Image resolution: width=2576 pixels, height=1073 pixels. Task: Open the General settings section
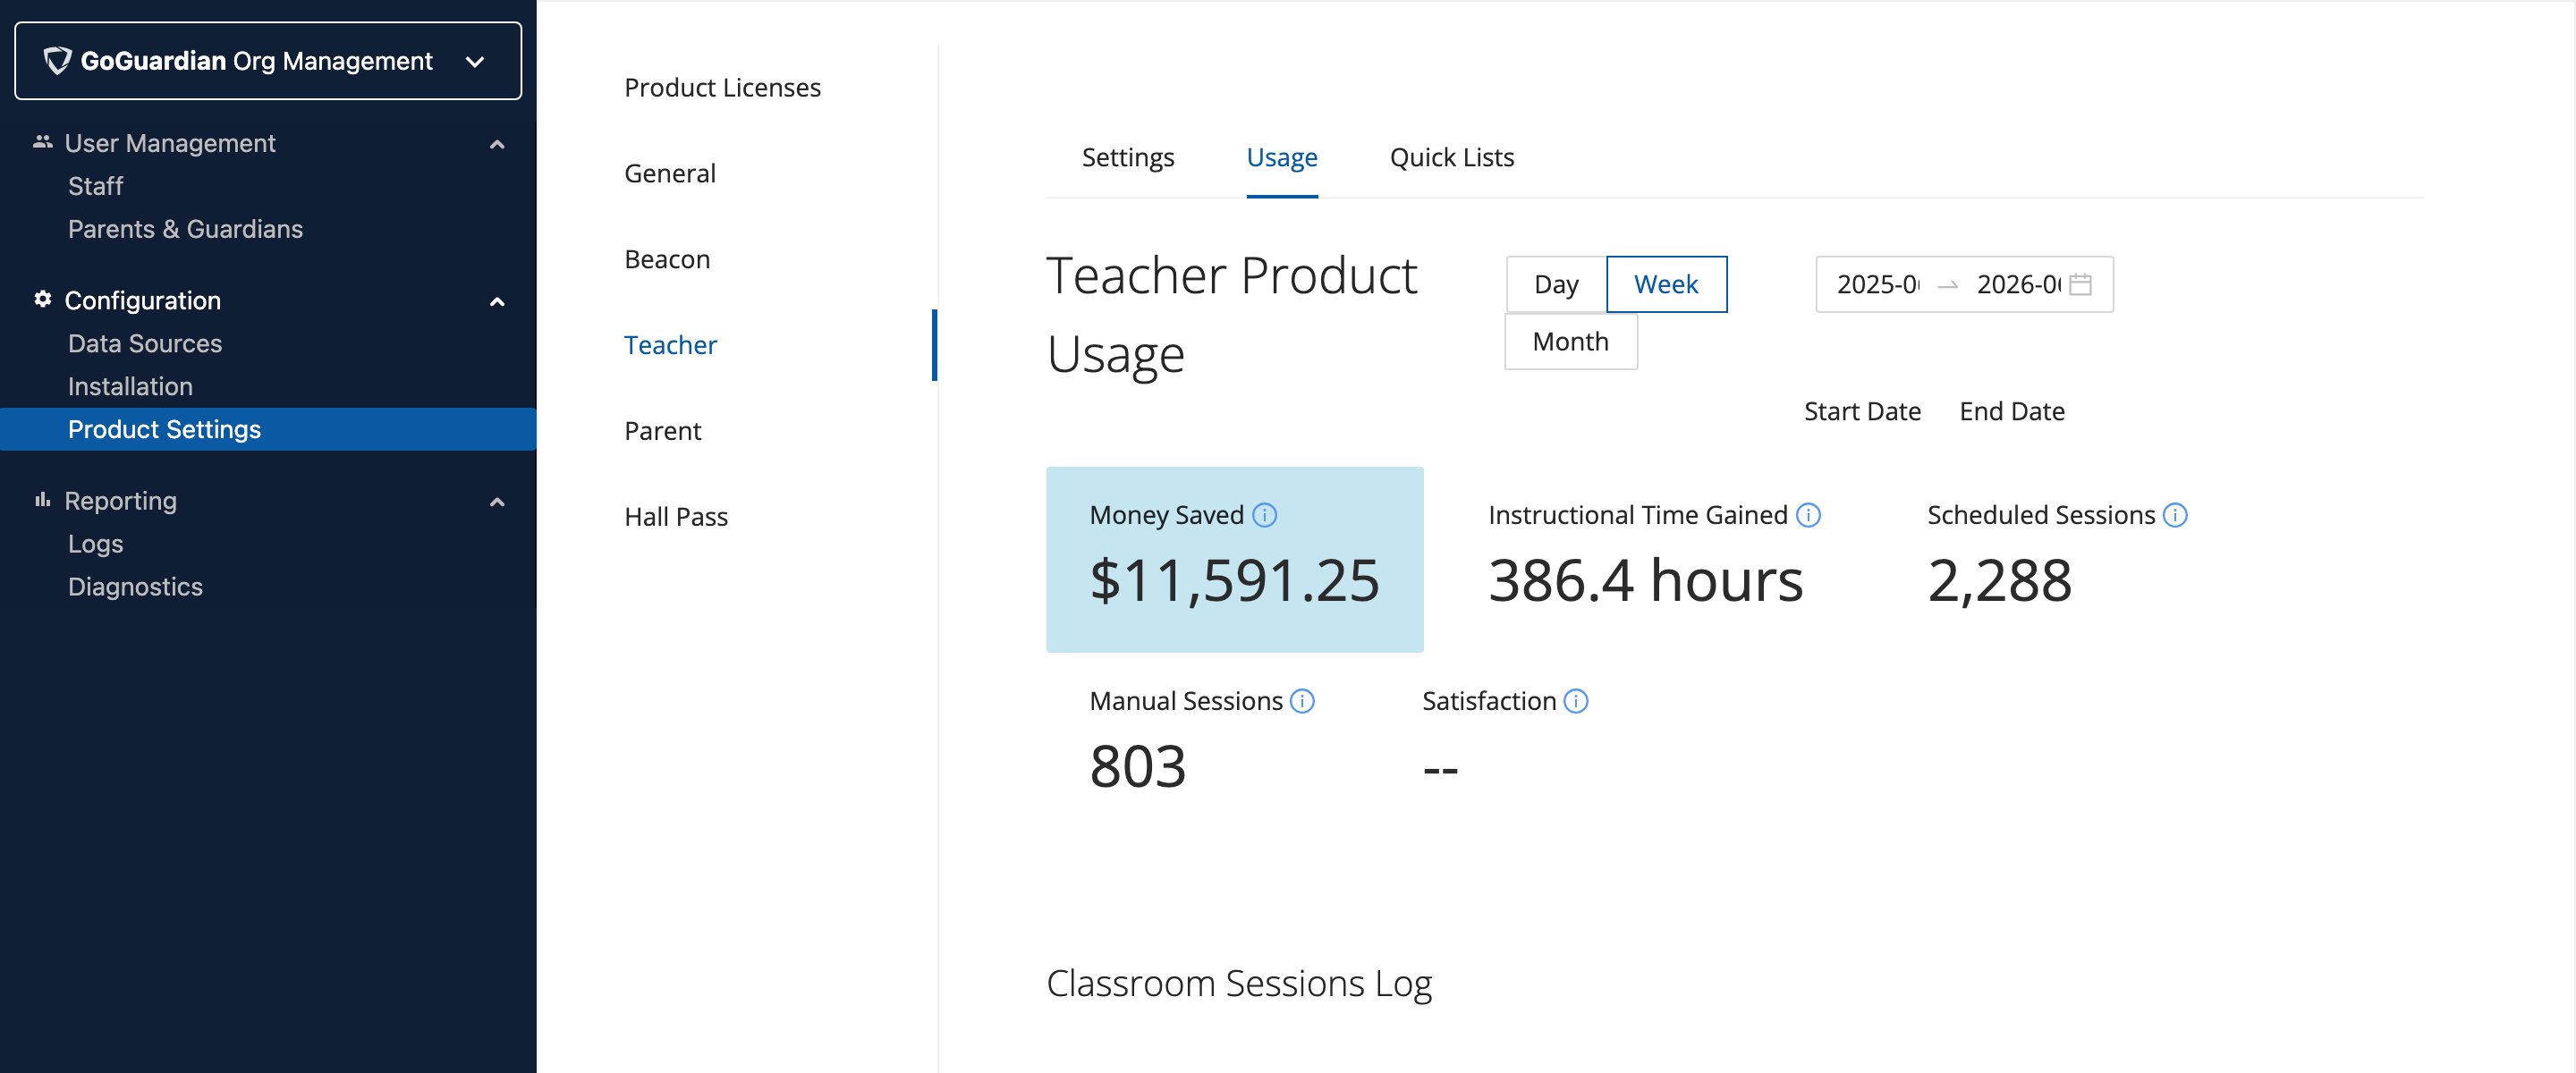click(670, 174)
